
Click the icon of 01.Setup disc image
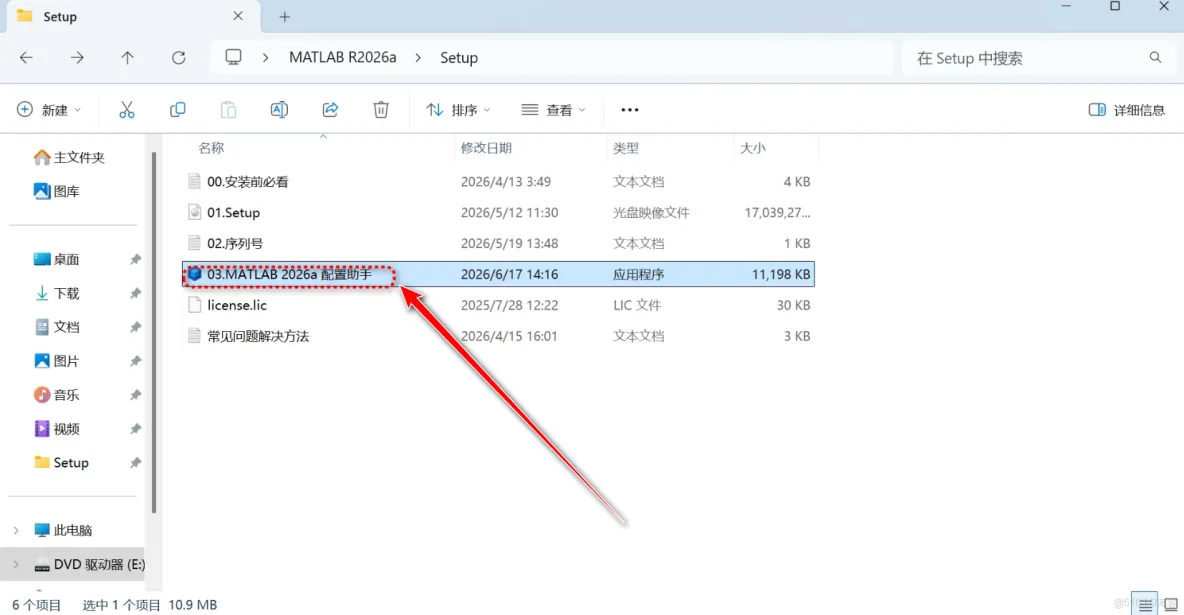194,212
